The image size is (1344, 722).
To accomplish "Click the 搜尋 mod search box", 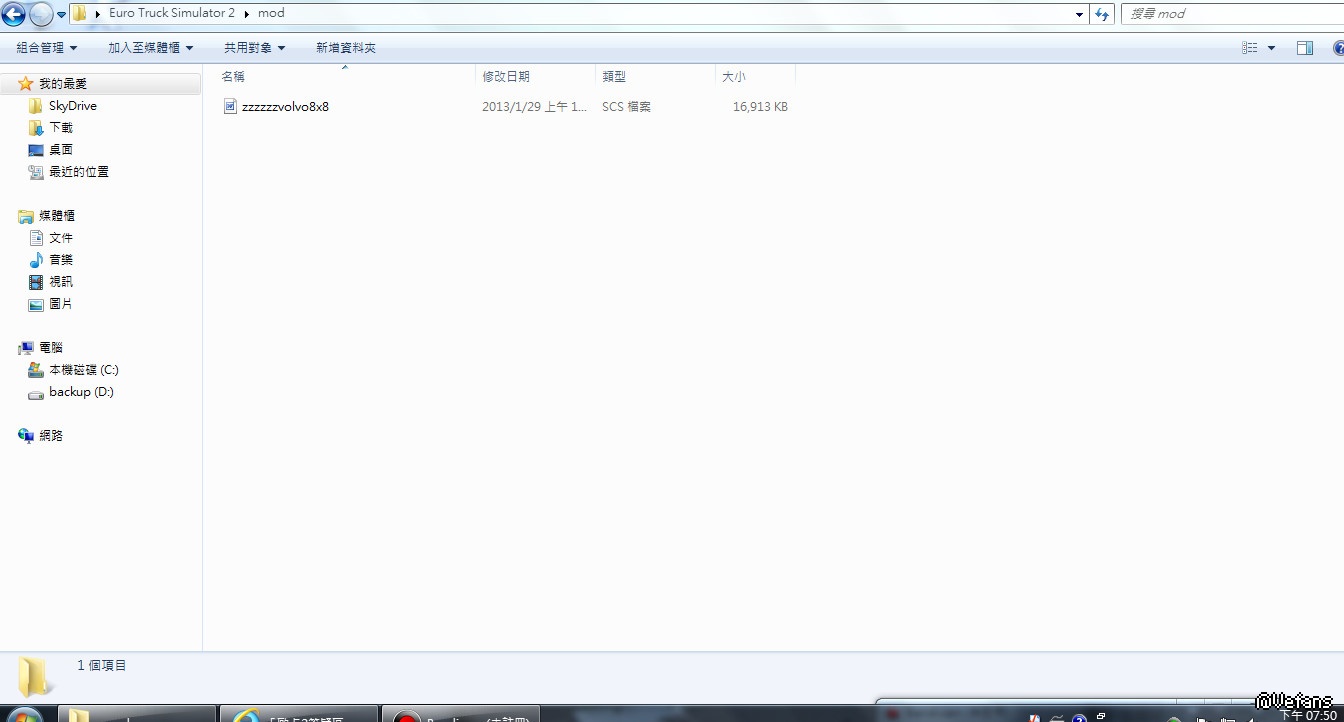I will [1230, 14].
